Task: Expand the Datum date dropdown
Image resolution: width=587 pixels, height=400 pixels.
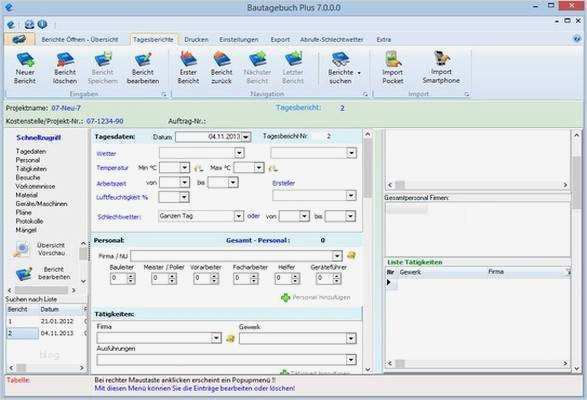Action: pyautogui.click(x=246, y=137)
